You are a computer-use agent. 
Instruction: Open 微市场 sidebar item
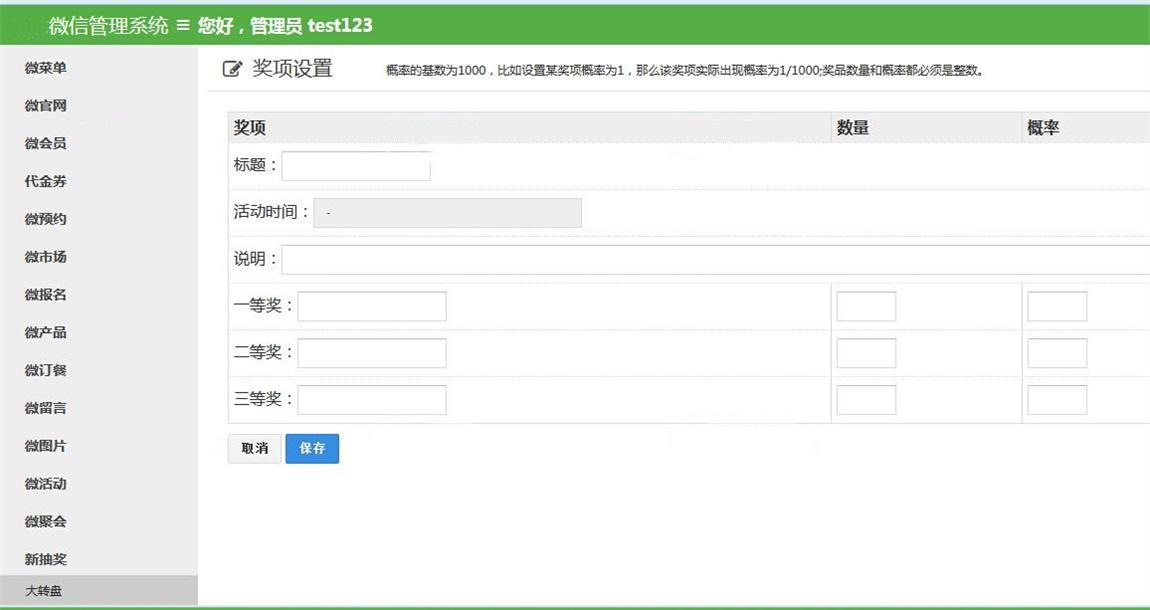click(x=45, y=257)
